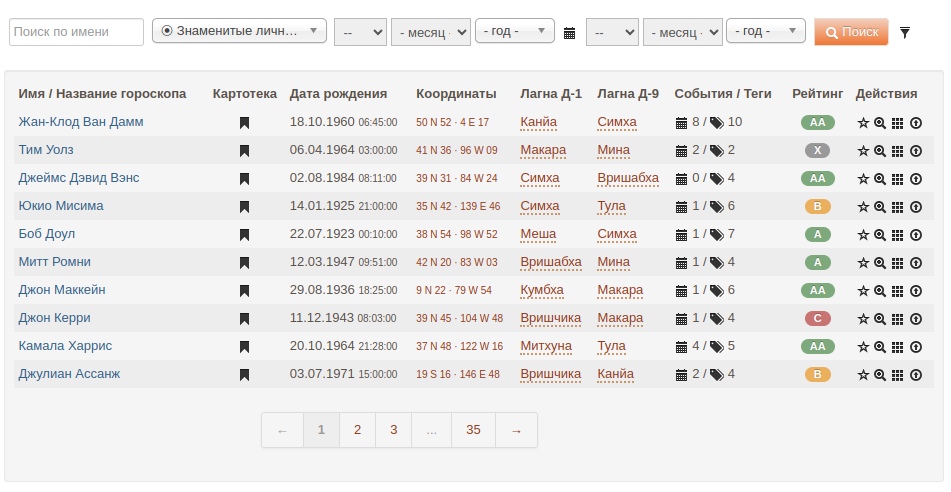Click up-arrow circle icon for Тим Уолз

[916, 151]
